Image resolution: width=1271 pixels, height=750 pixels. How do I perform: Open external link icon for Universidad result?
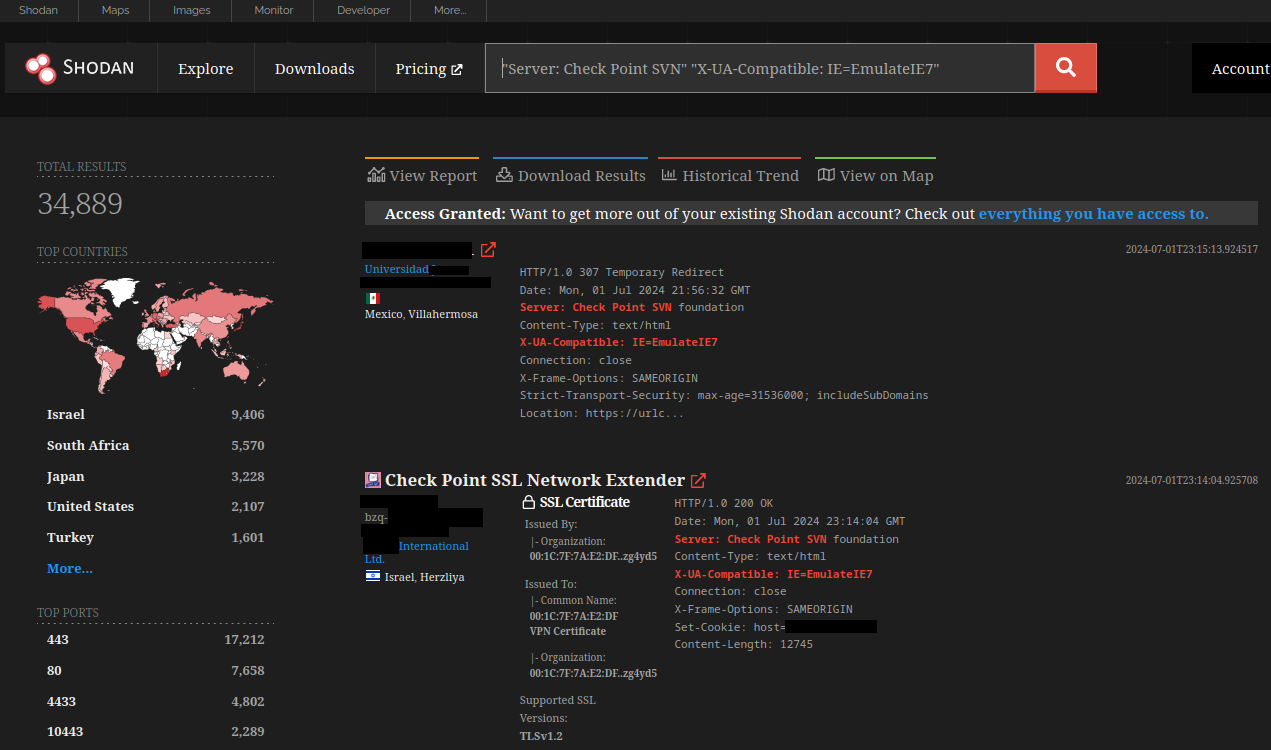tap(488, 250)
